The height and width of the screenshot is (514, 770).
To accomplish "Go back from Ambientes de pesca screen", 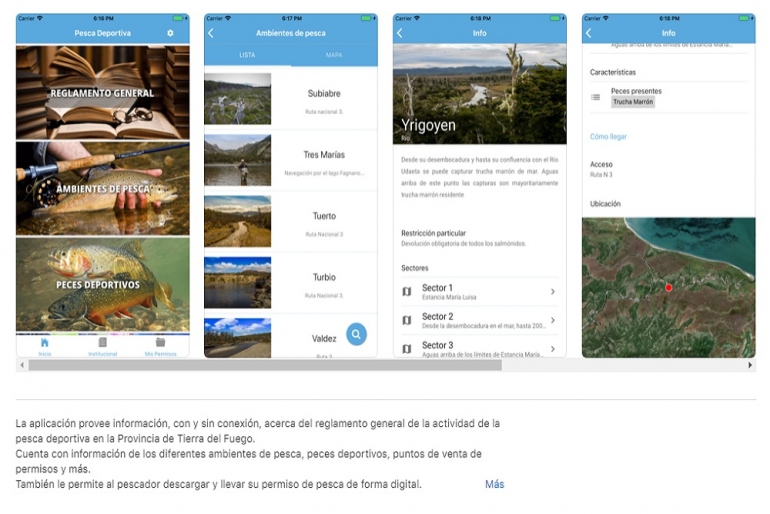I will coord(211,33).
